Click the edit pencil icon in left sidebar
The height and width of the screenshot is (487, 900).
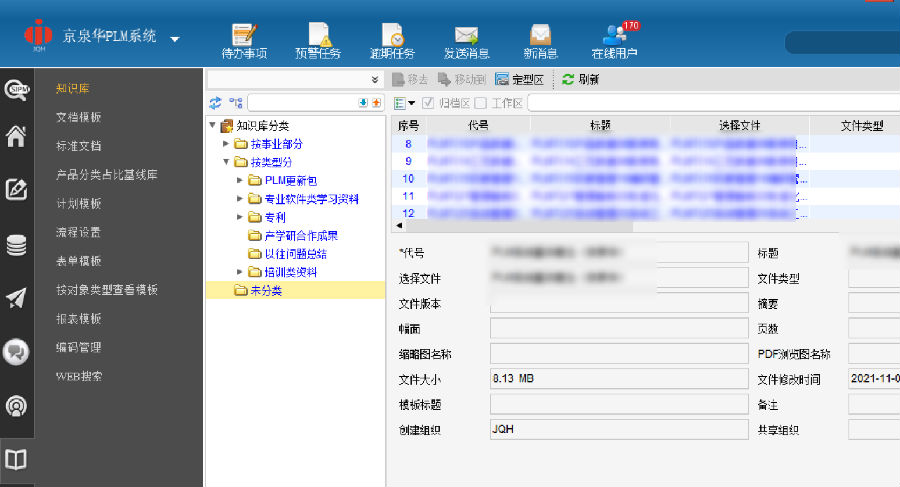coord(16,189)
